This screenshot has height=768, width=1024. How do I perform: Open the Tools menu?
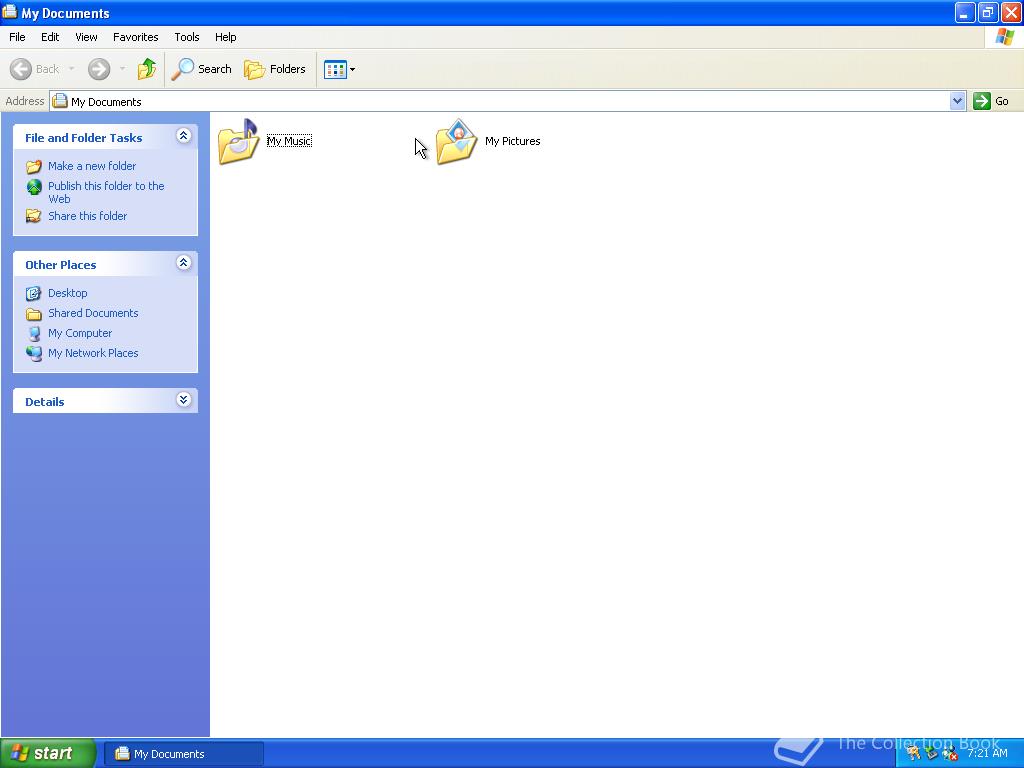coord(187,37)
